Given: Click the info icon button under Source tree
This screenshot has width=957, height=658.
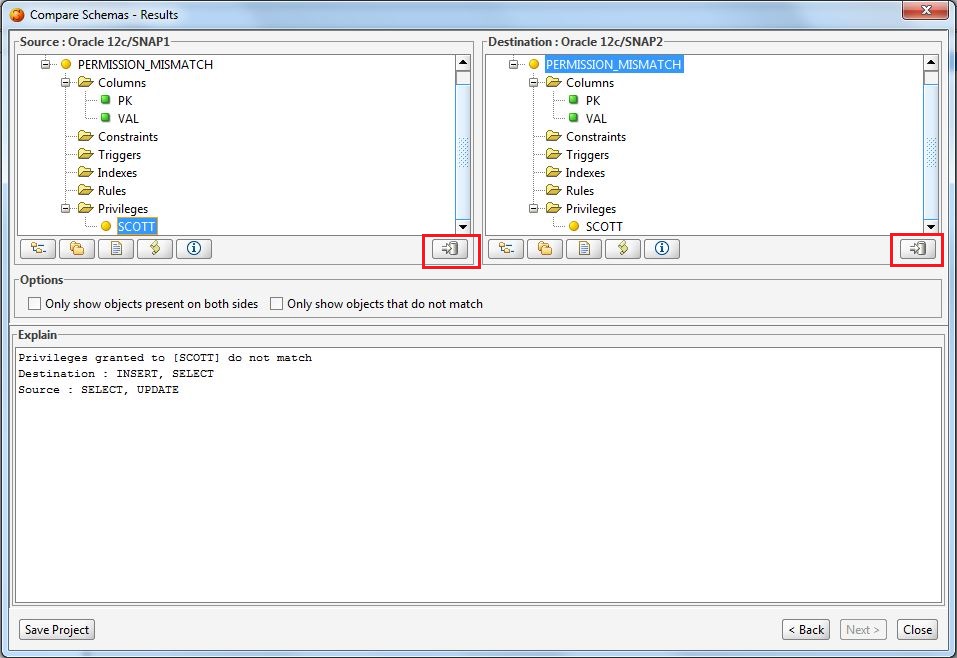Looking at the screenshot, I should 194,248.
